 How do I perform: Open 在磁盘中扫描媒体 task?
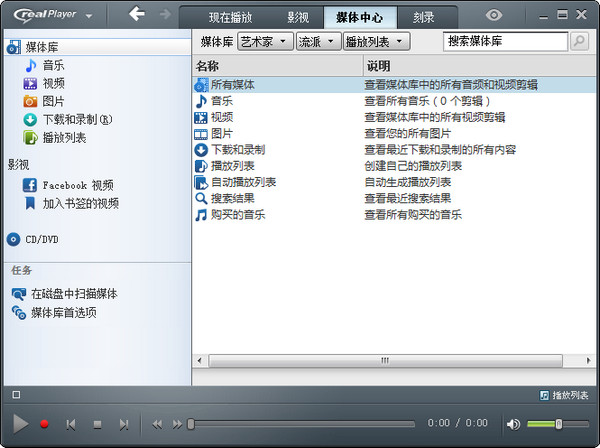click(73, 294)
